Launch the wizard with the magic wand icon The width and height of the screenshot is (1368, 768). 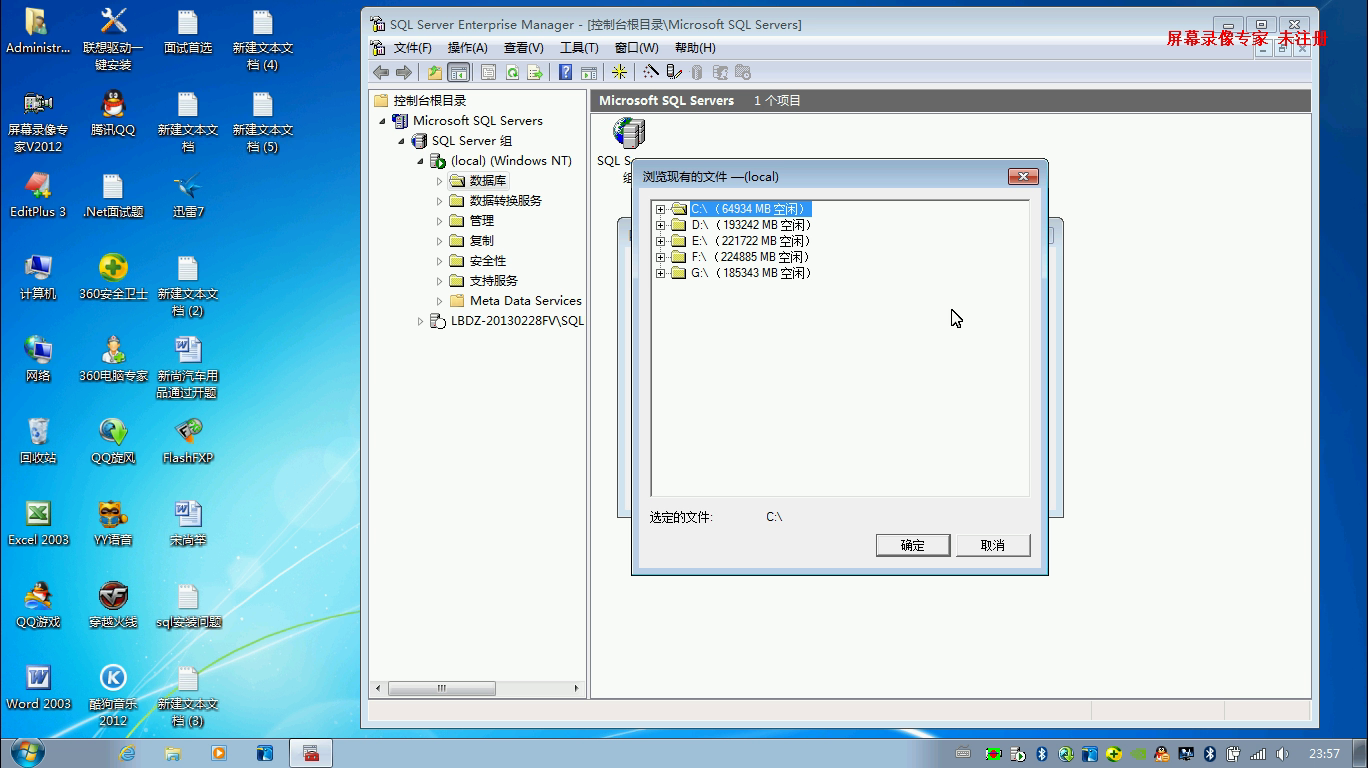coord(651,72)
